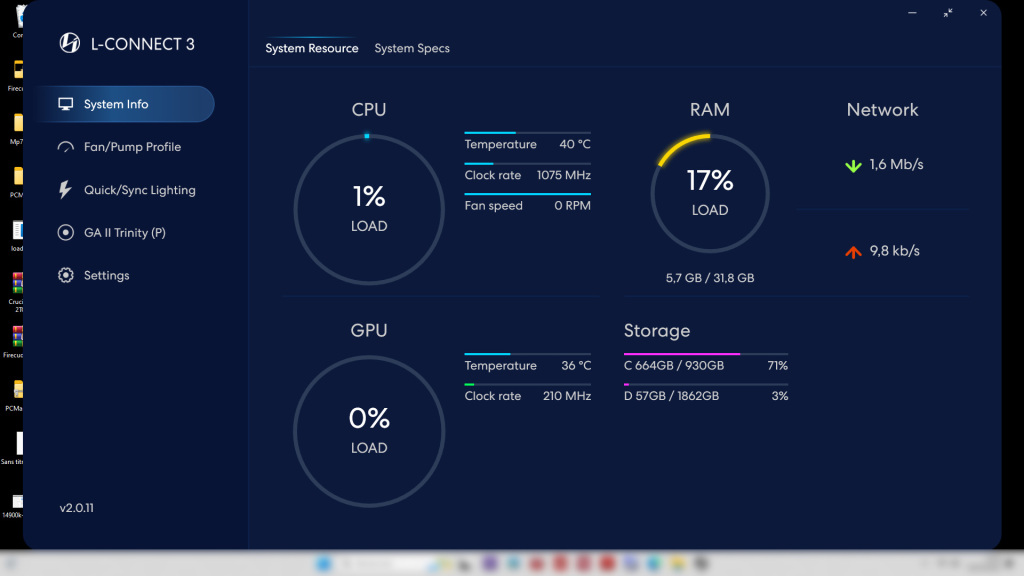
Task: Select the System Resource tab
Action: click(312, 48)
